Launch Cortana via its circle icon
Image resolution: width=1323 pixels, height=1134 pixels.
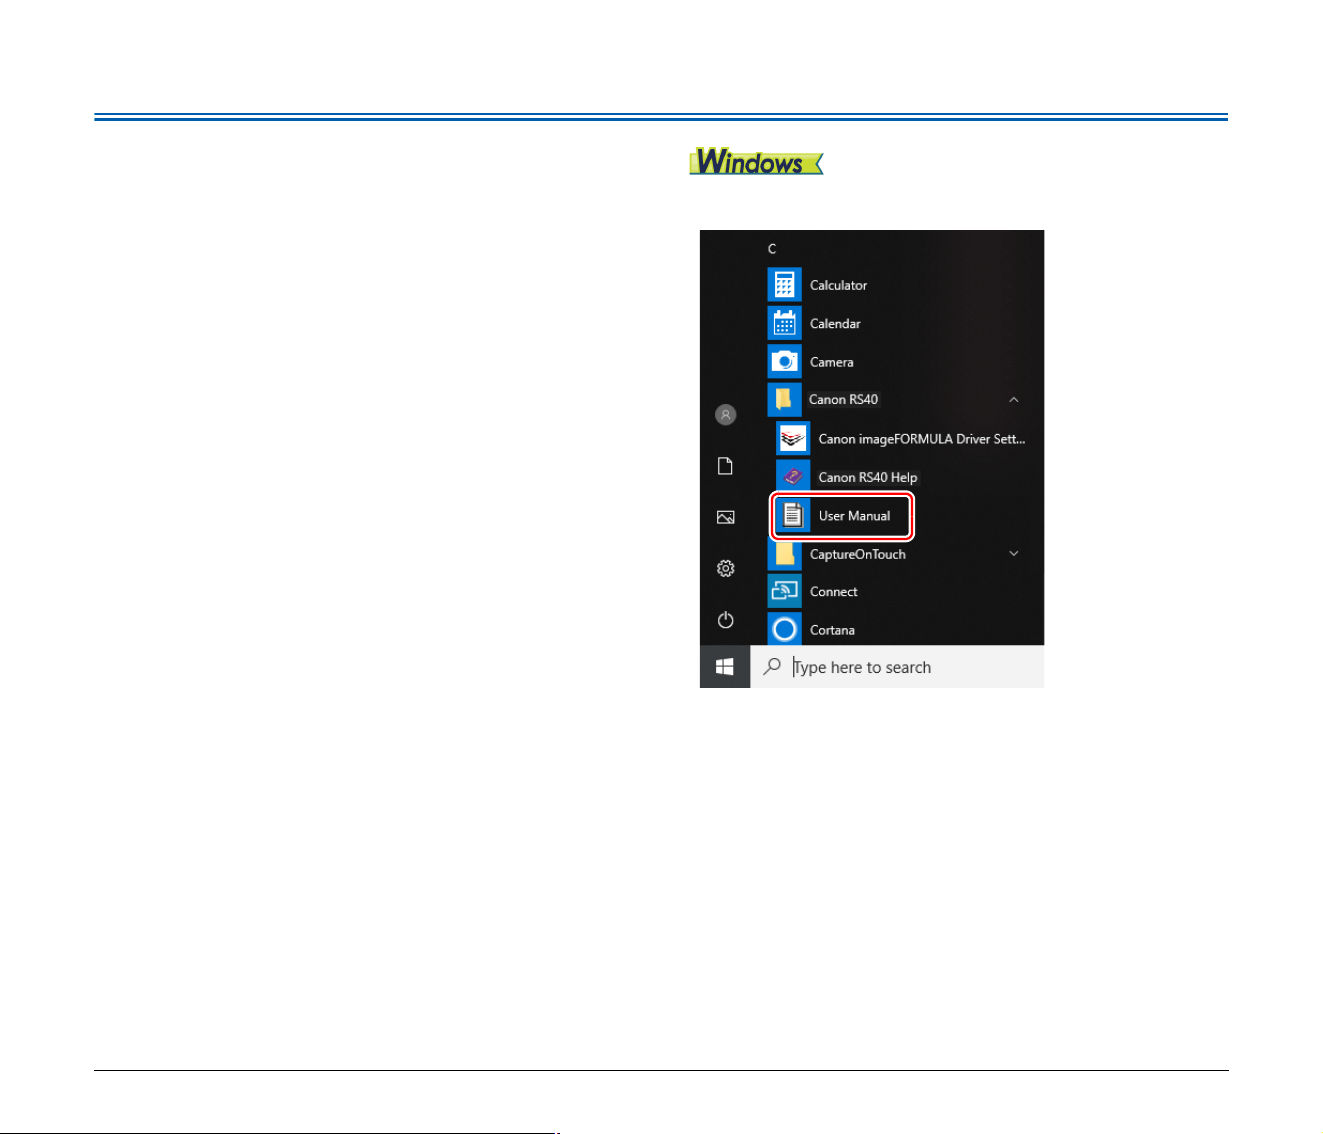(x=784, y=629)
